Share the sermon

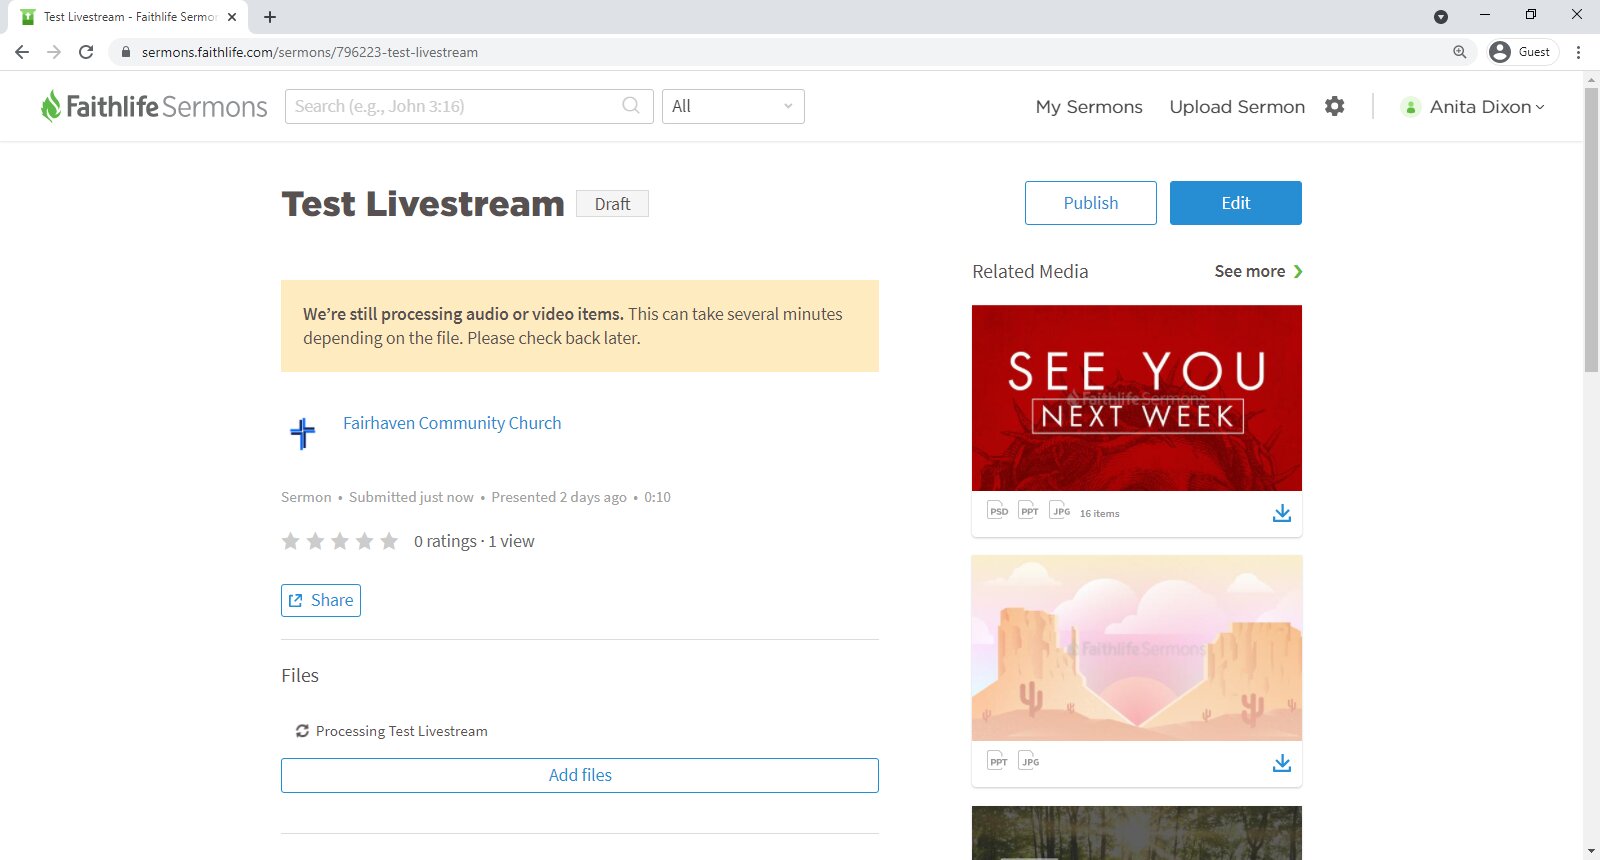tap(321, 600)
